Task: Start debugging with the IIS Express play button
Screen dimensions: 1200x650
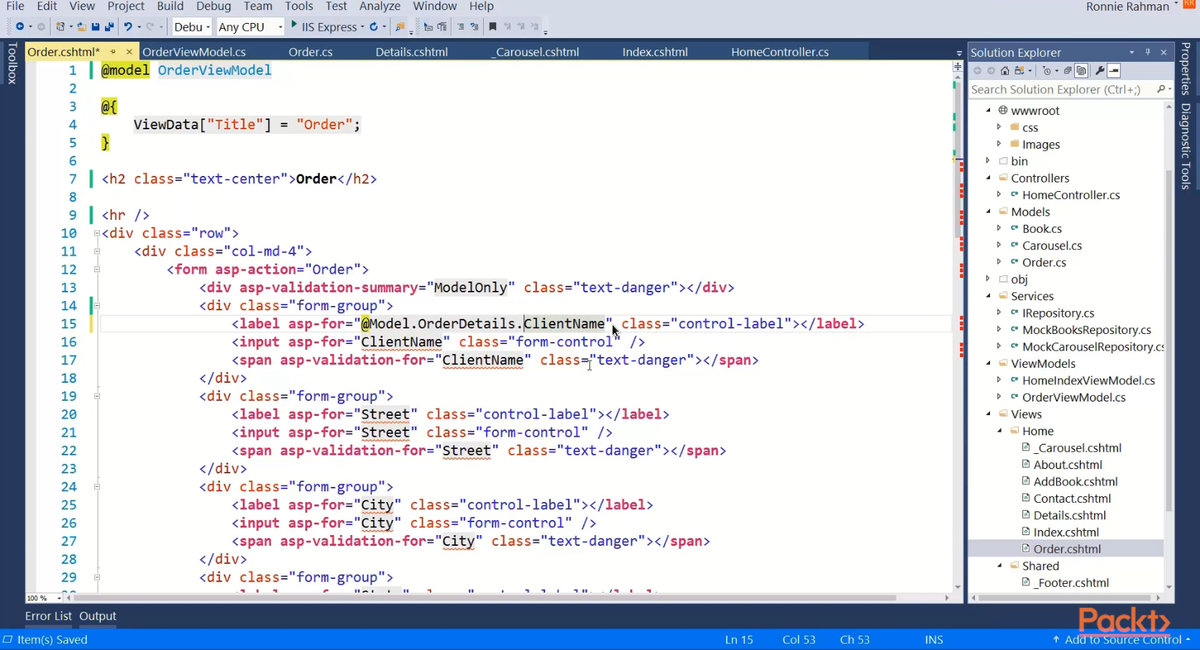Action: click(294, 26)
